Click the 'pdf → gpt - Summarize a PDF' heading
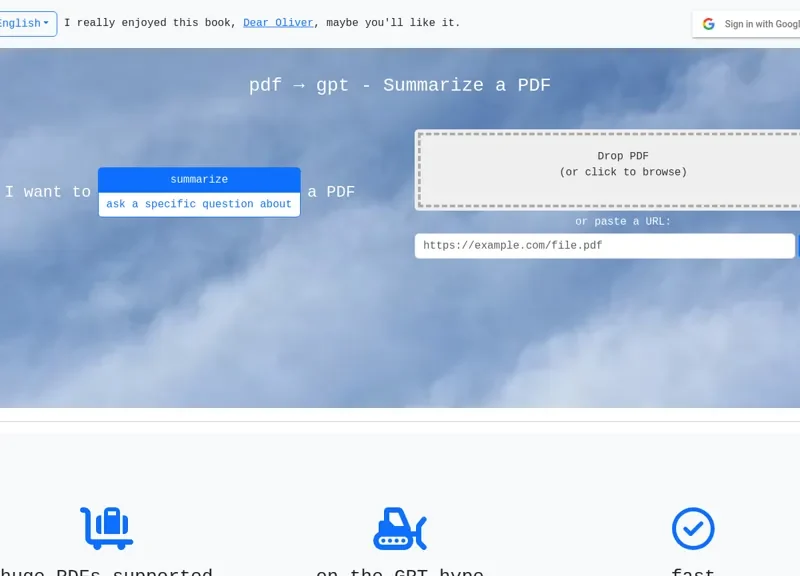The image size is (800, 576). pos(400,85)
